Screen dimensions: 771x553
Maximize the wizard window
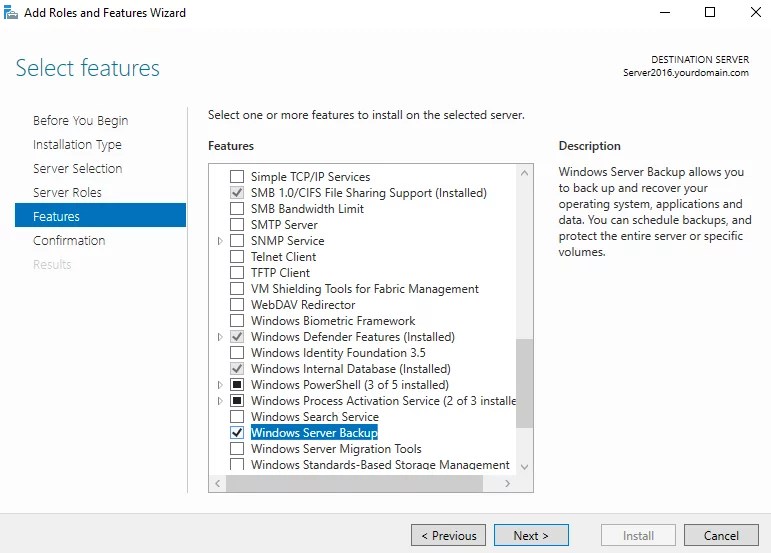(x=710, y=13)
